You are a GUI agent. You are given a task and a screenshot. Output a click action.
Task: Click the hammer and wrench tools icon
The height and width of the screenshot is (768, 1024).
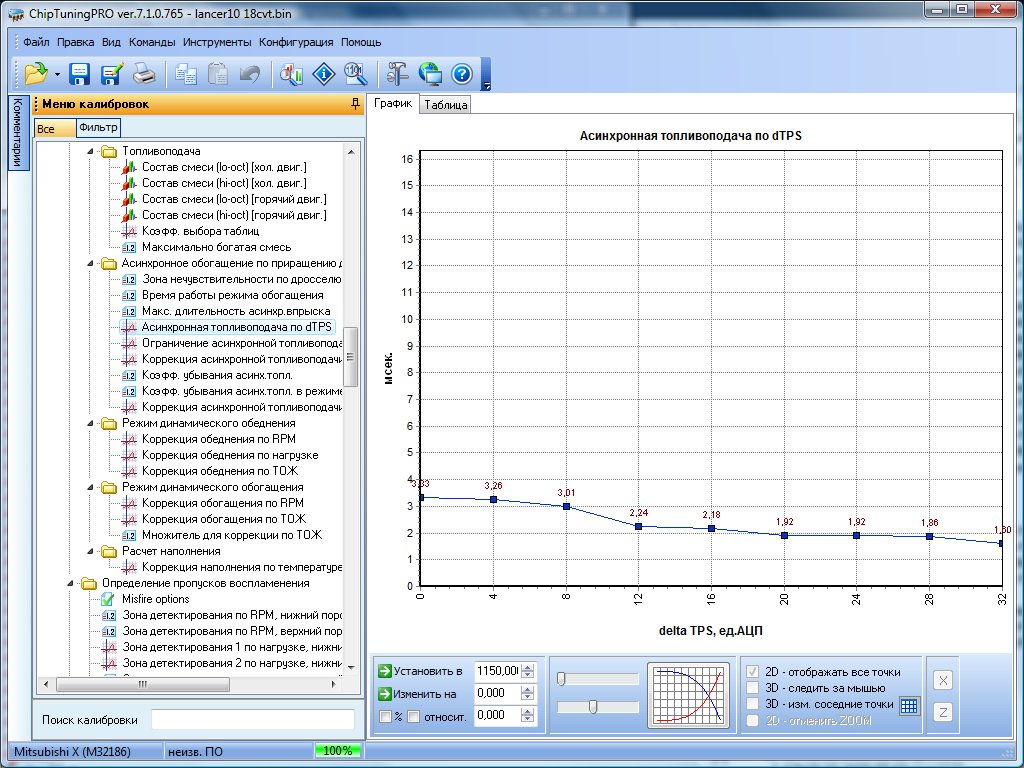[398, 73]
